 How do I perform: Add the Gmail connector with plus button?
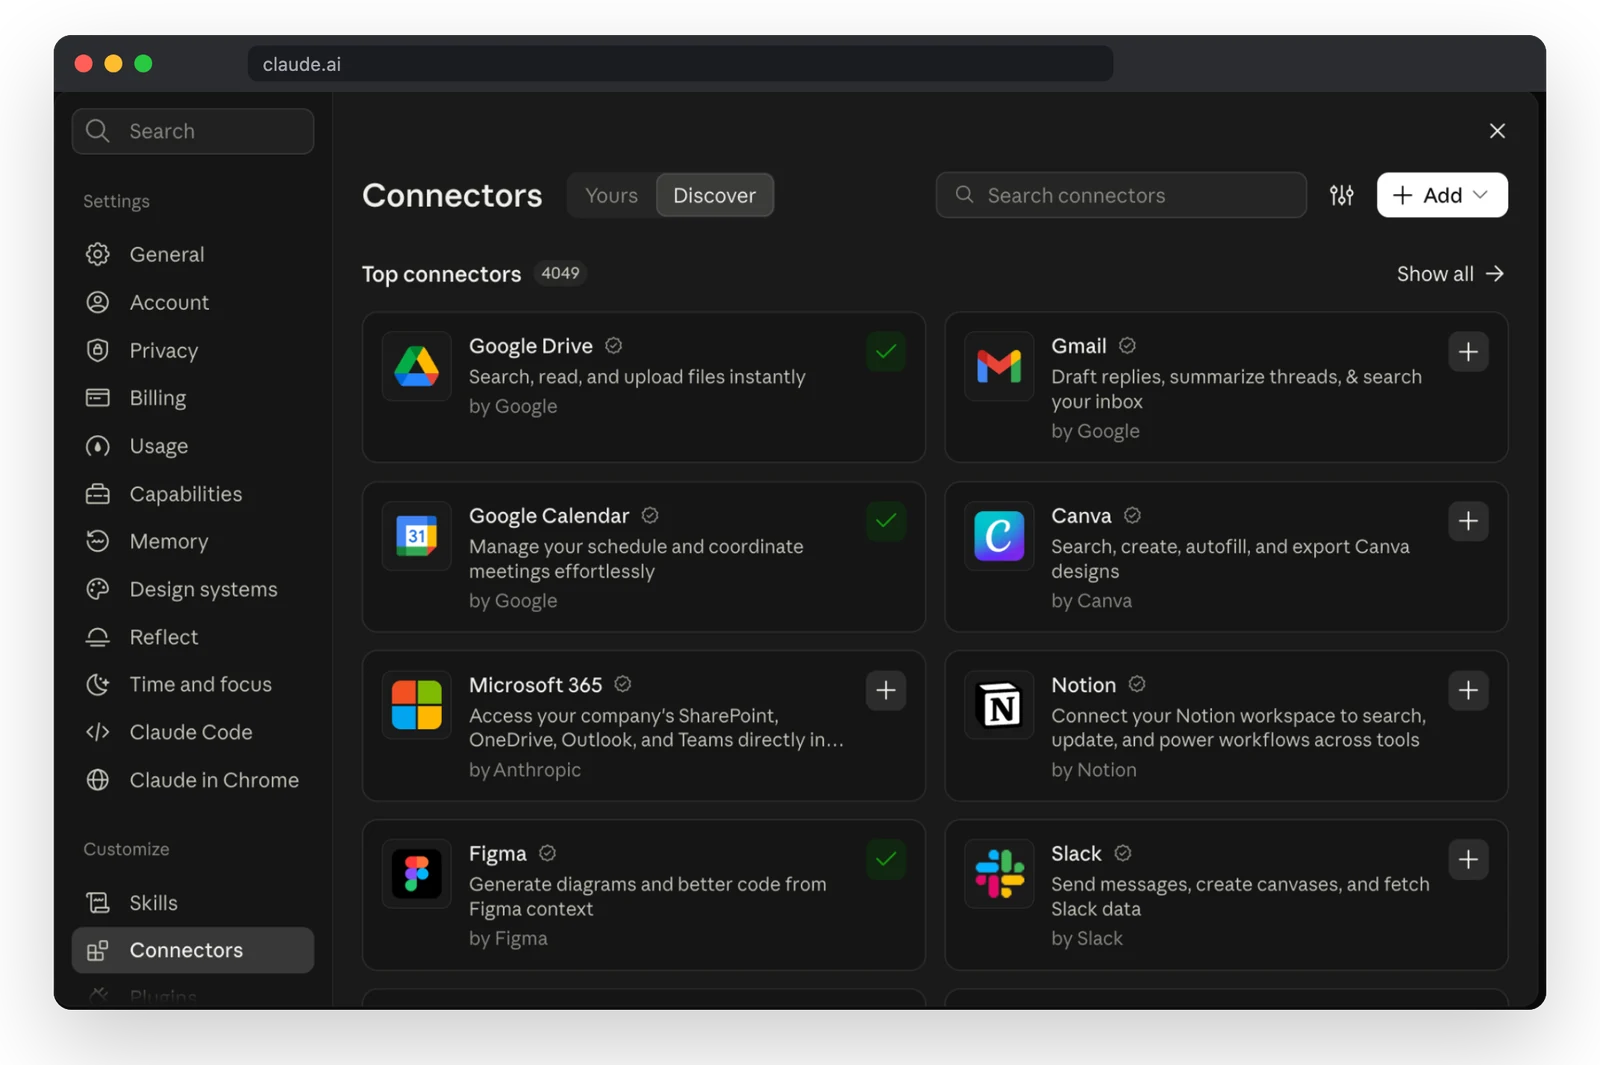(1468, 352)
